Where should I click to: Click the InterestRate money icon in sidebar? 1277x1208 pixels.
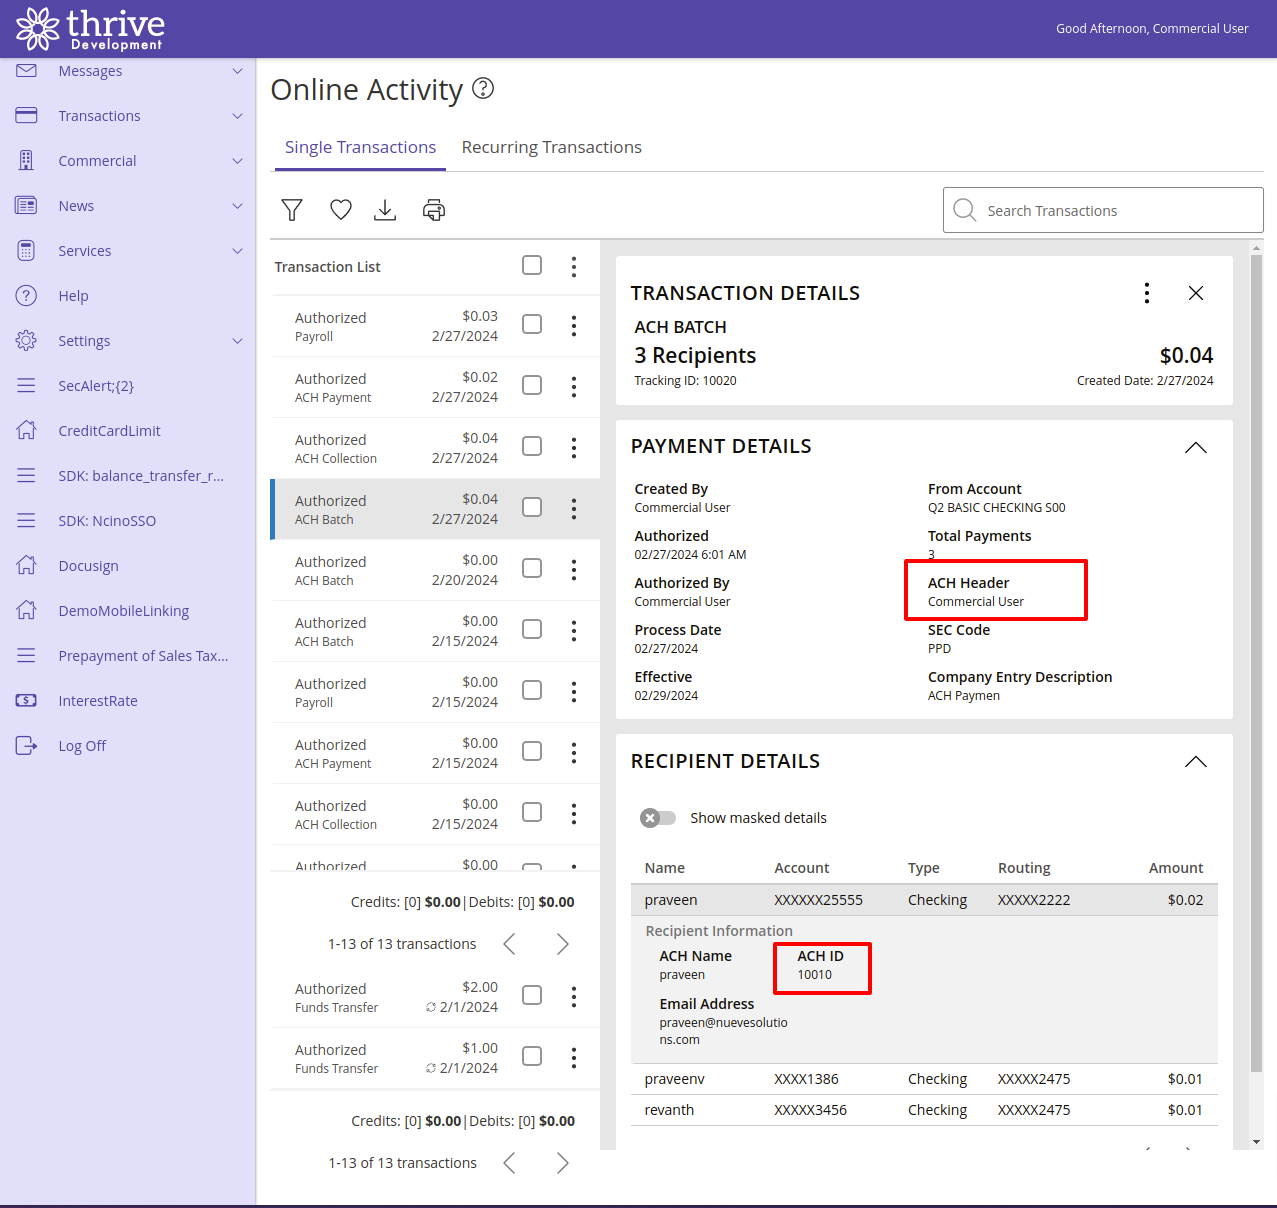(26, 700)
